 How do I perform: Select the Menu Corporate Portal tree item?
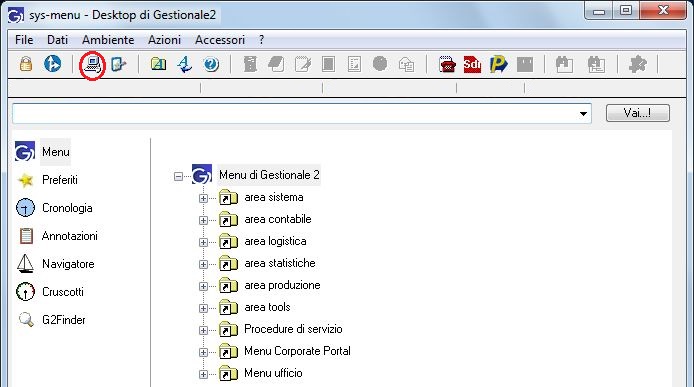pos(297,351)
